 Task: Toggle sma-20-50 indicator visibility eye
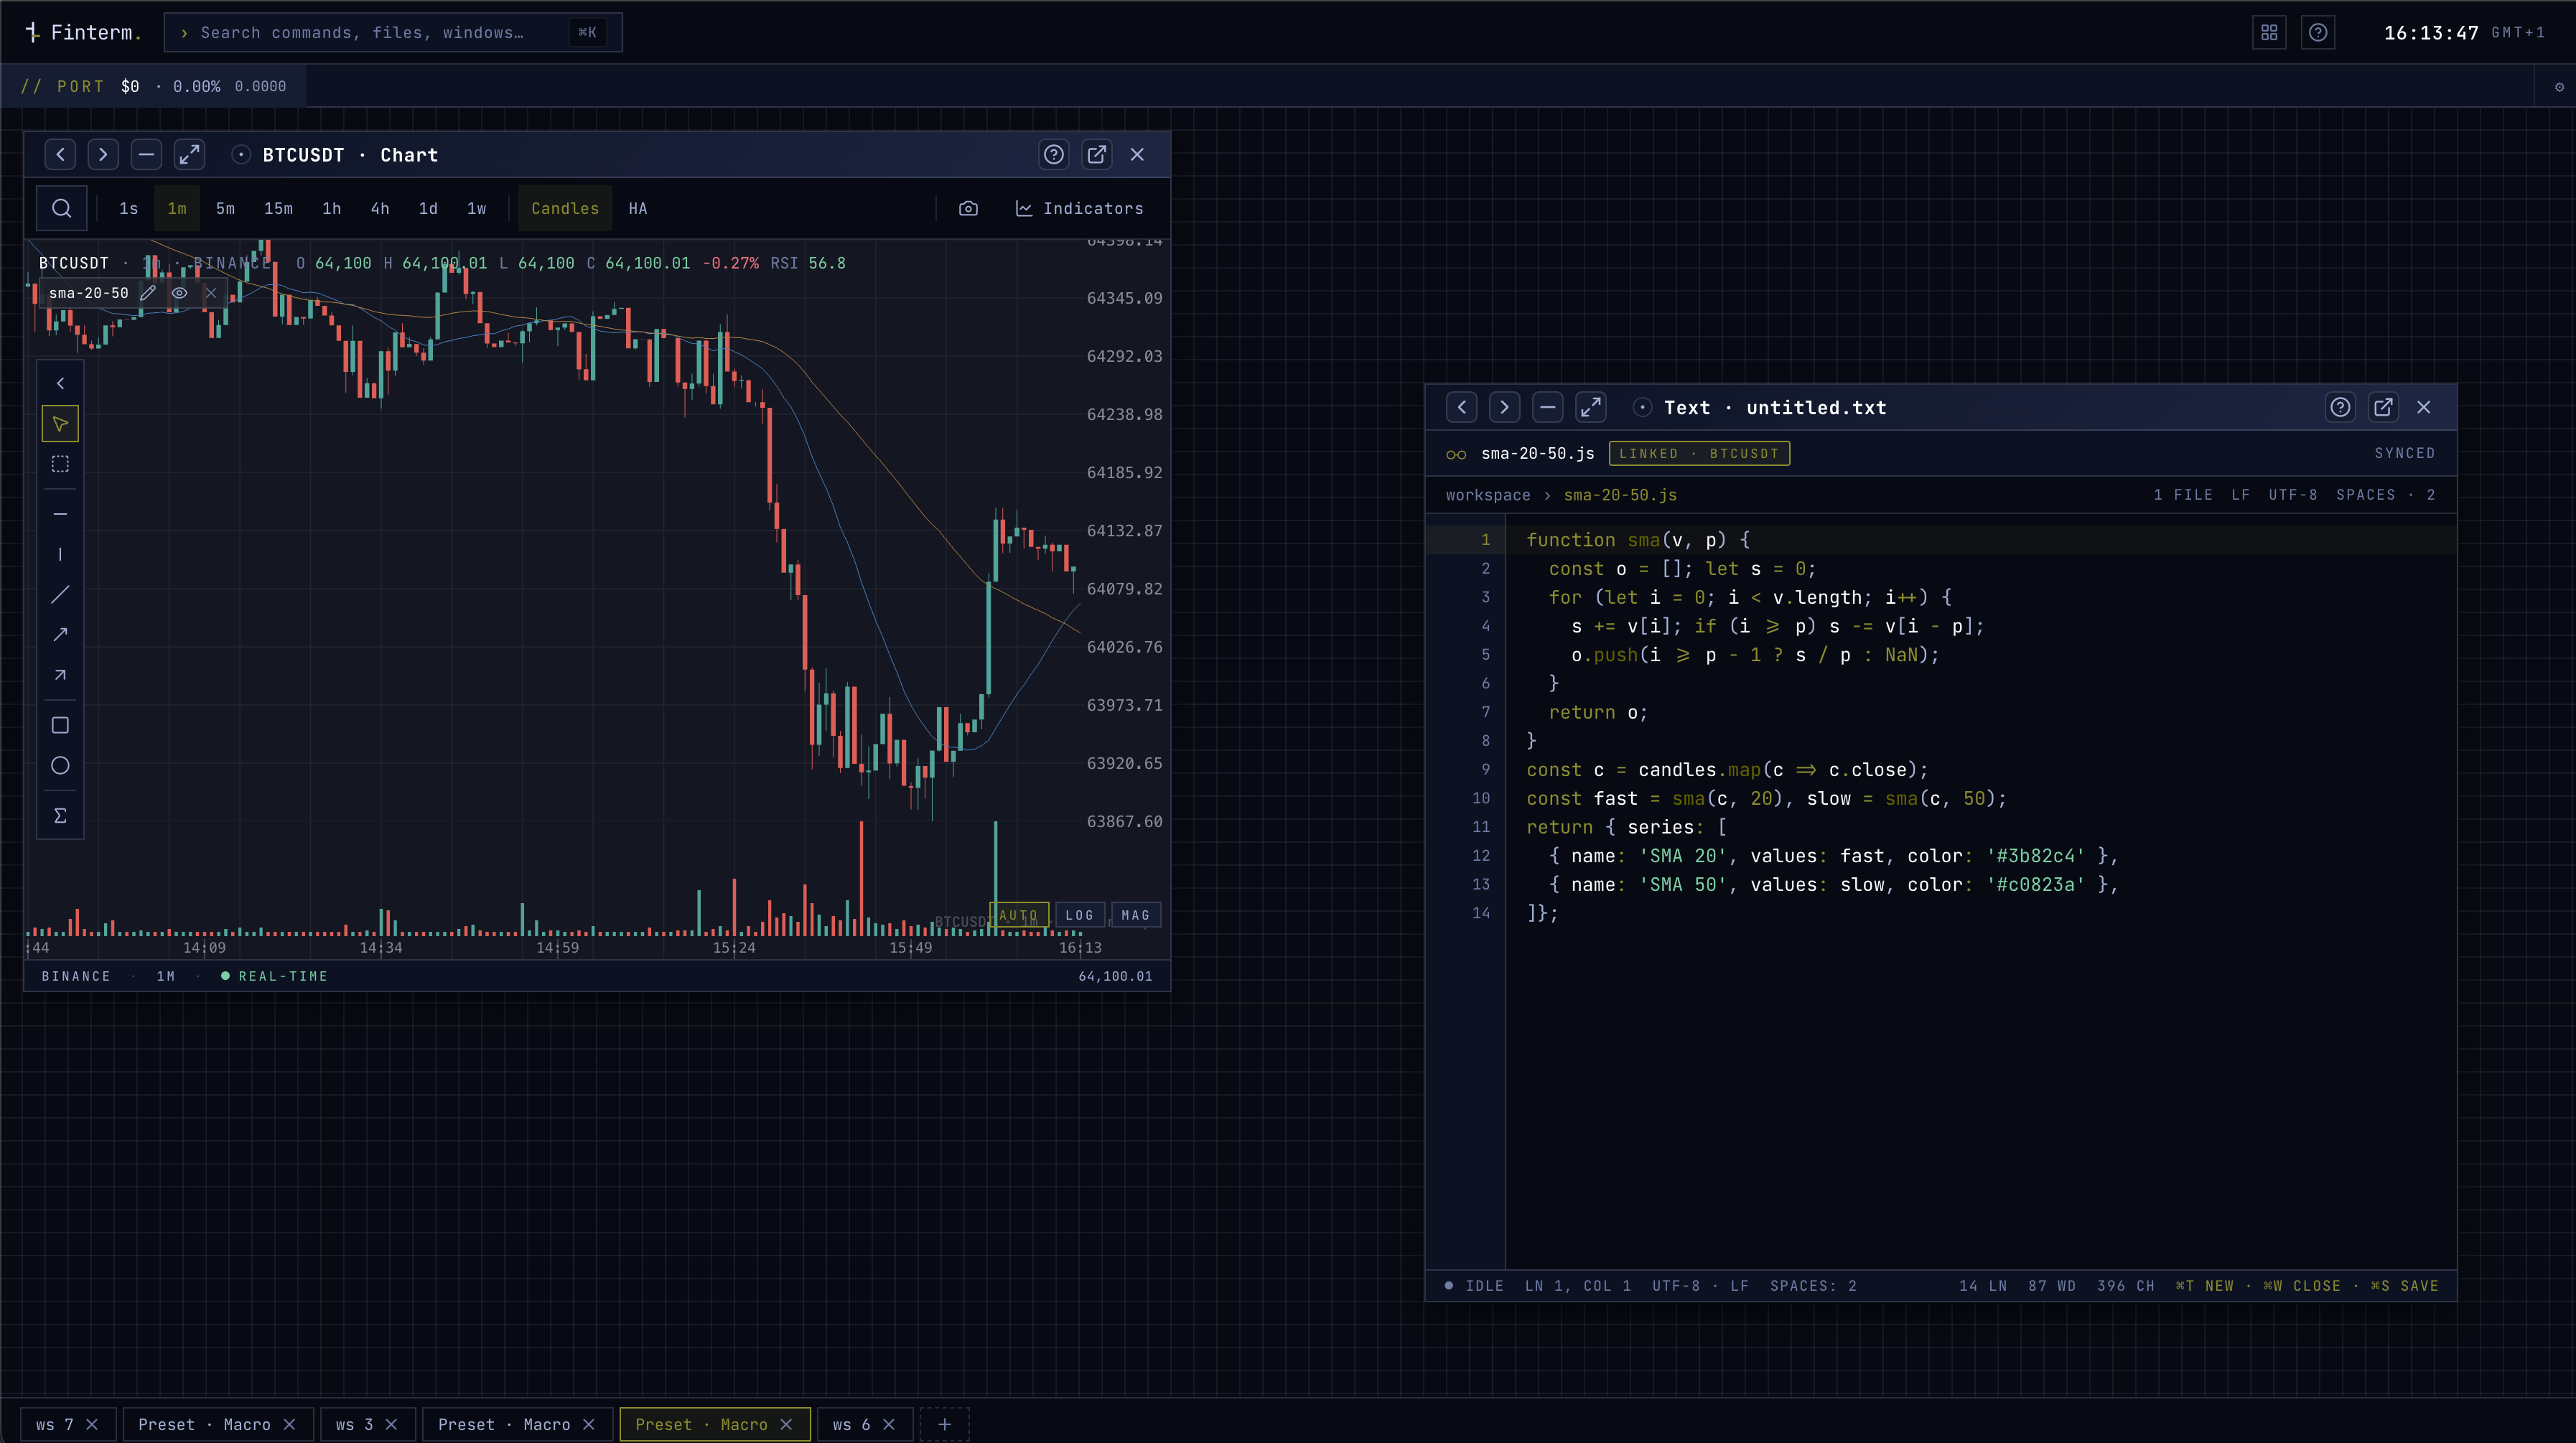[x=179, y=293]
